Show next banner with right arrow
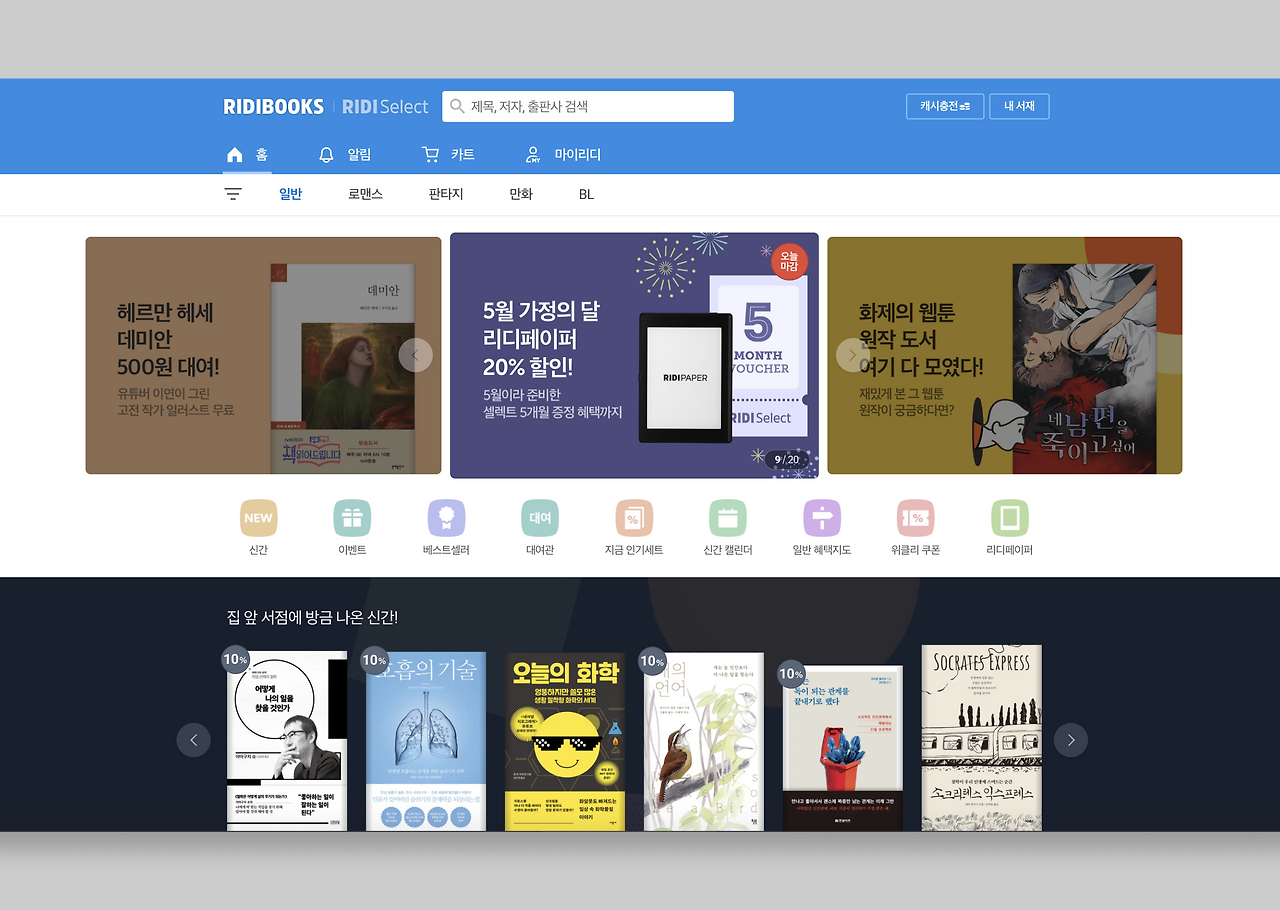The image size is (1280, 910). point(853,355)
